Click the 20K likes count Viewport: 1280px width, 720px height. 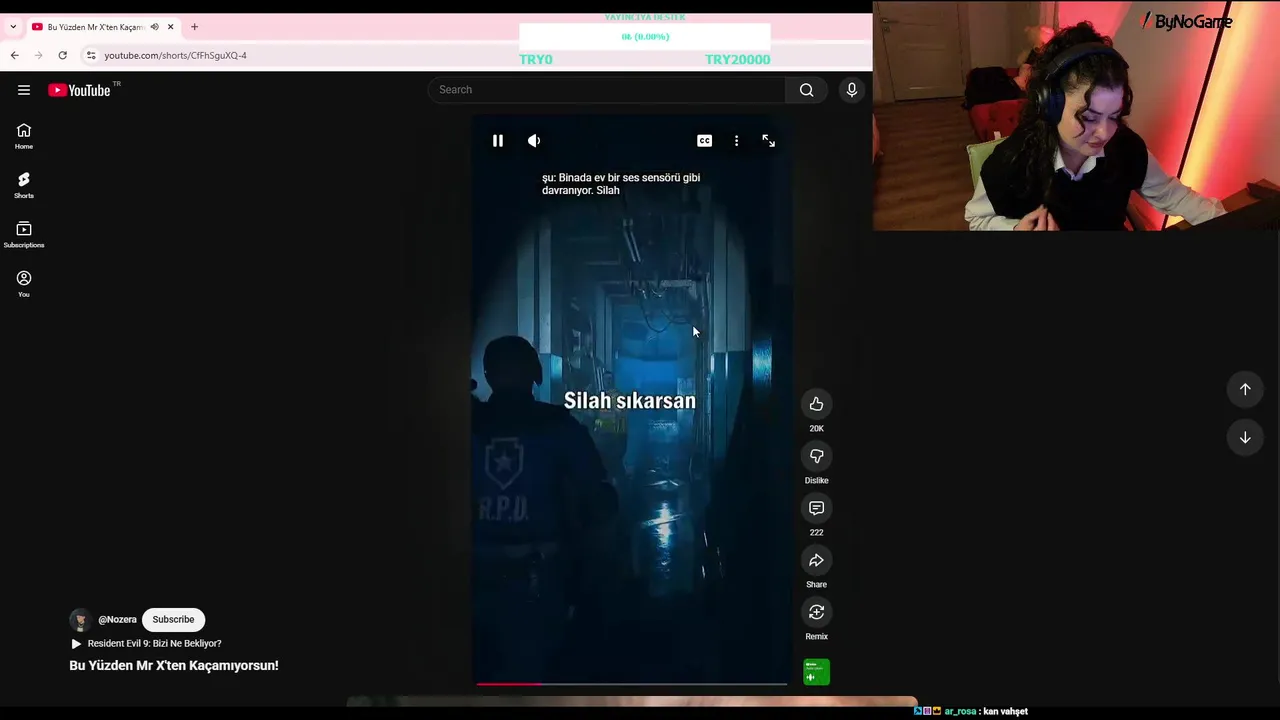click(x=817, y=428)
